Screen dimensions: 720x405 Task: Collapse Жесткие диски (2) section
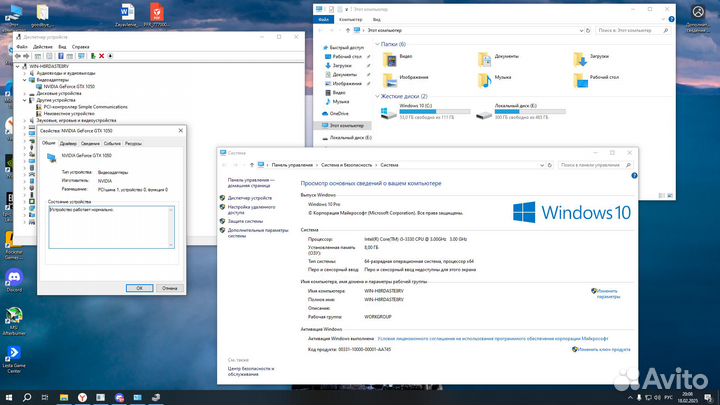coord(377,96)
